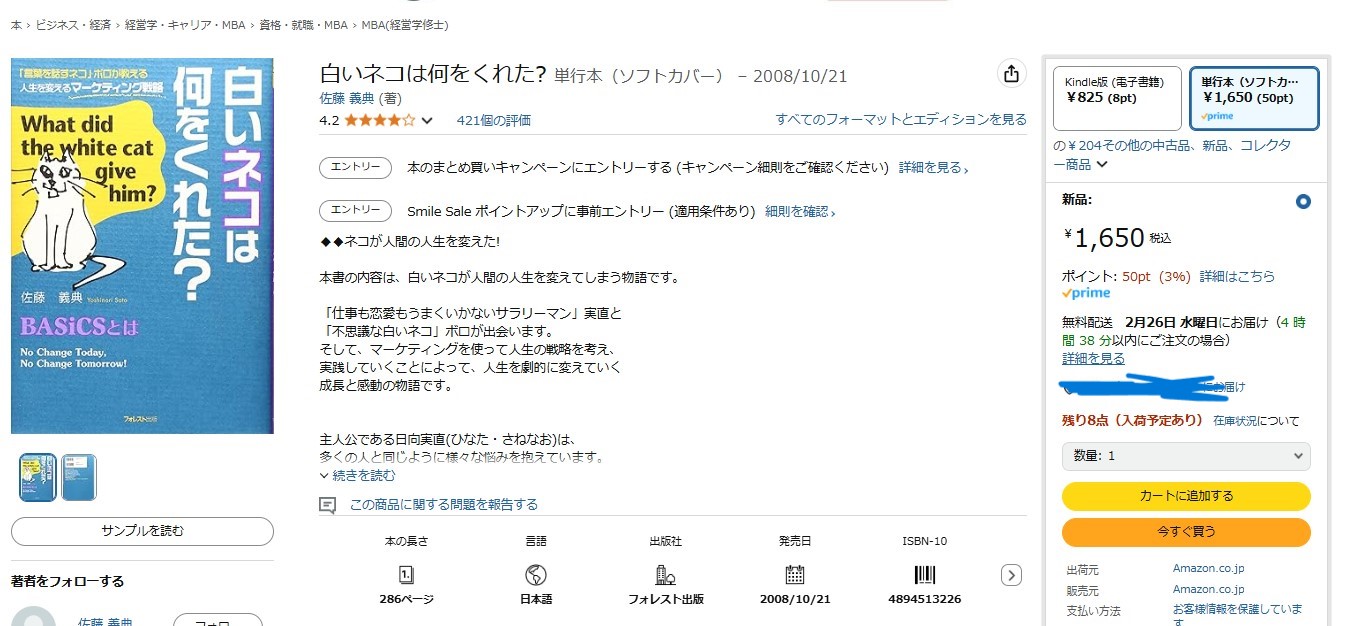The width and height of the screenshot is (1358, 626).
Task: Click the release date calendar icon
Action: pyautogui.click(x=795, y=575)
